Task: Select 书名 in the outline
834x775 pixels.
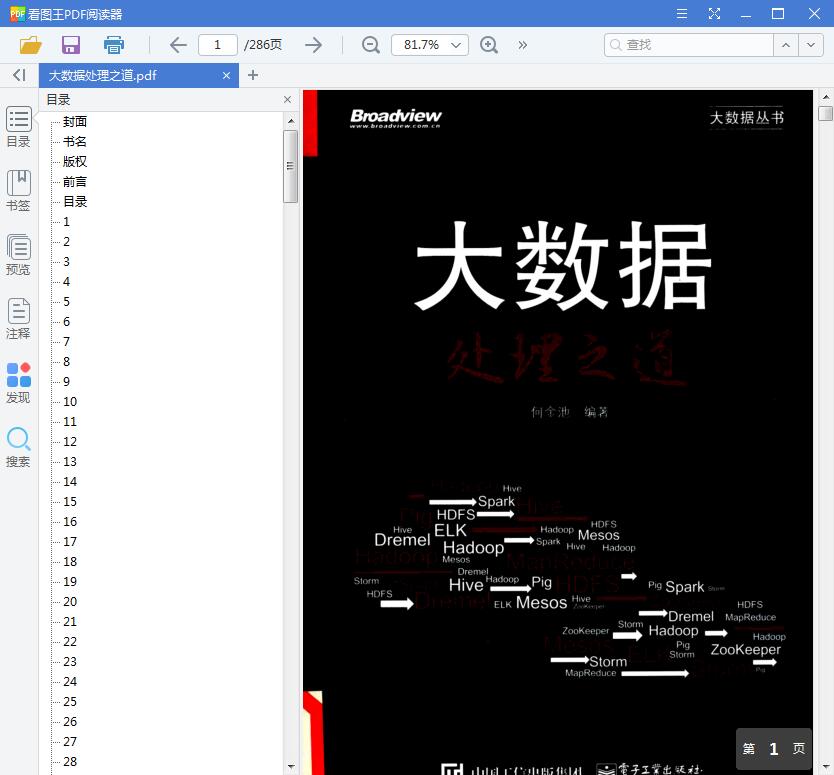Action: [74, 141]
